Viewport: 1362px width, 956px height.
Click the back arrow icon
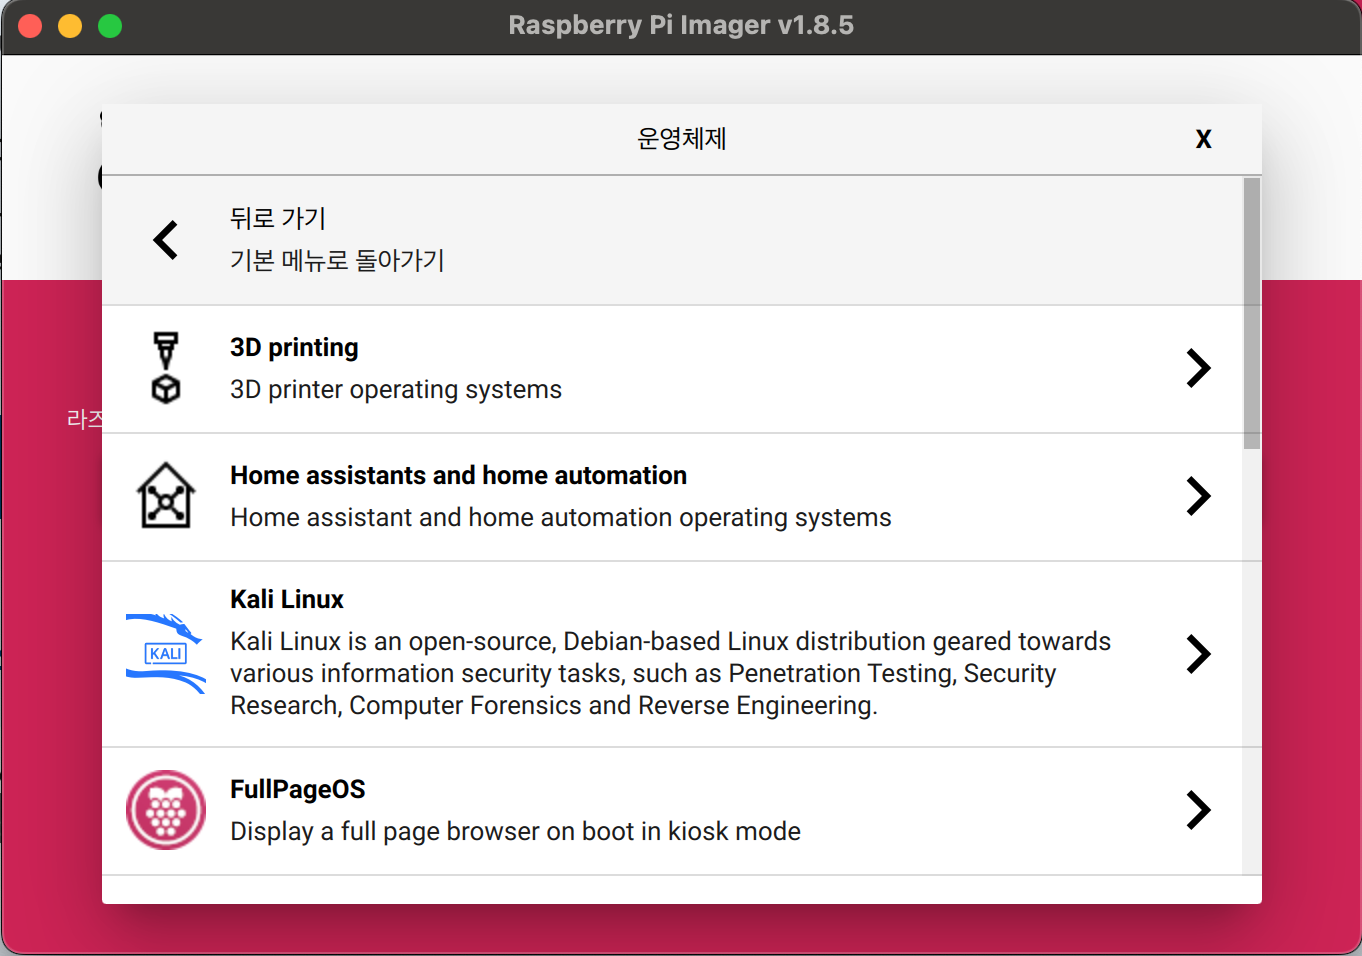point(166,240)
